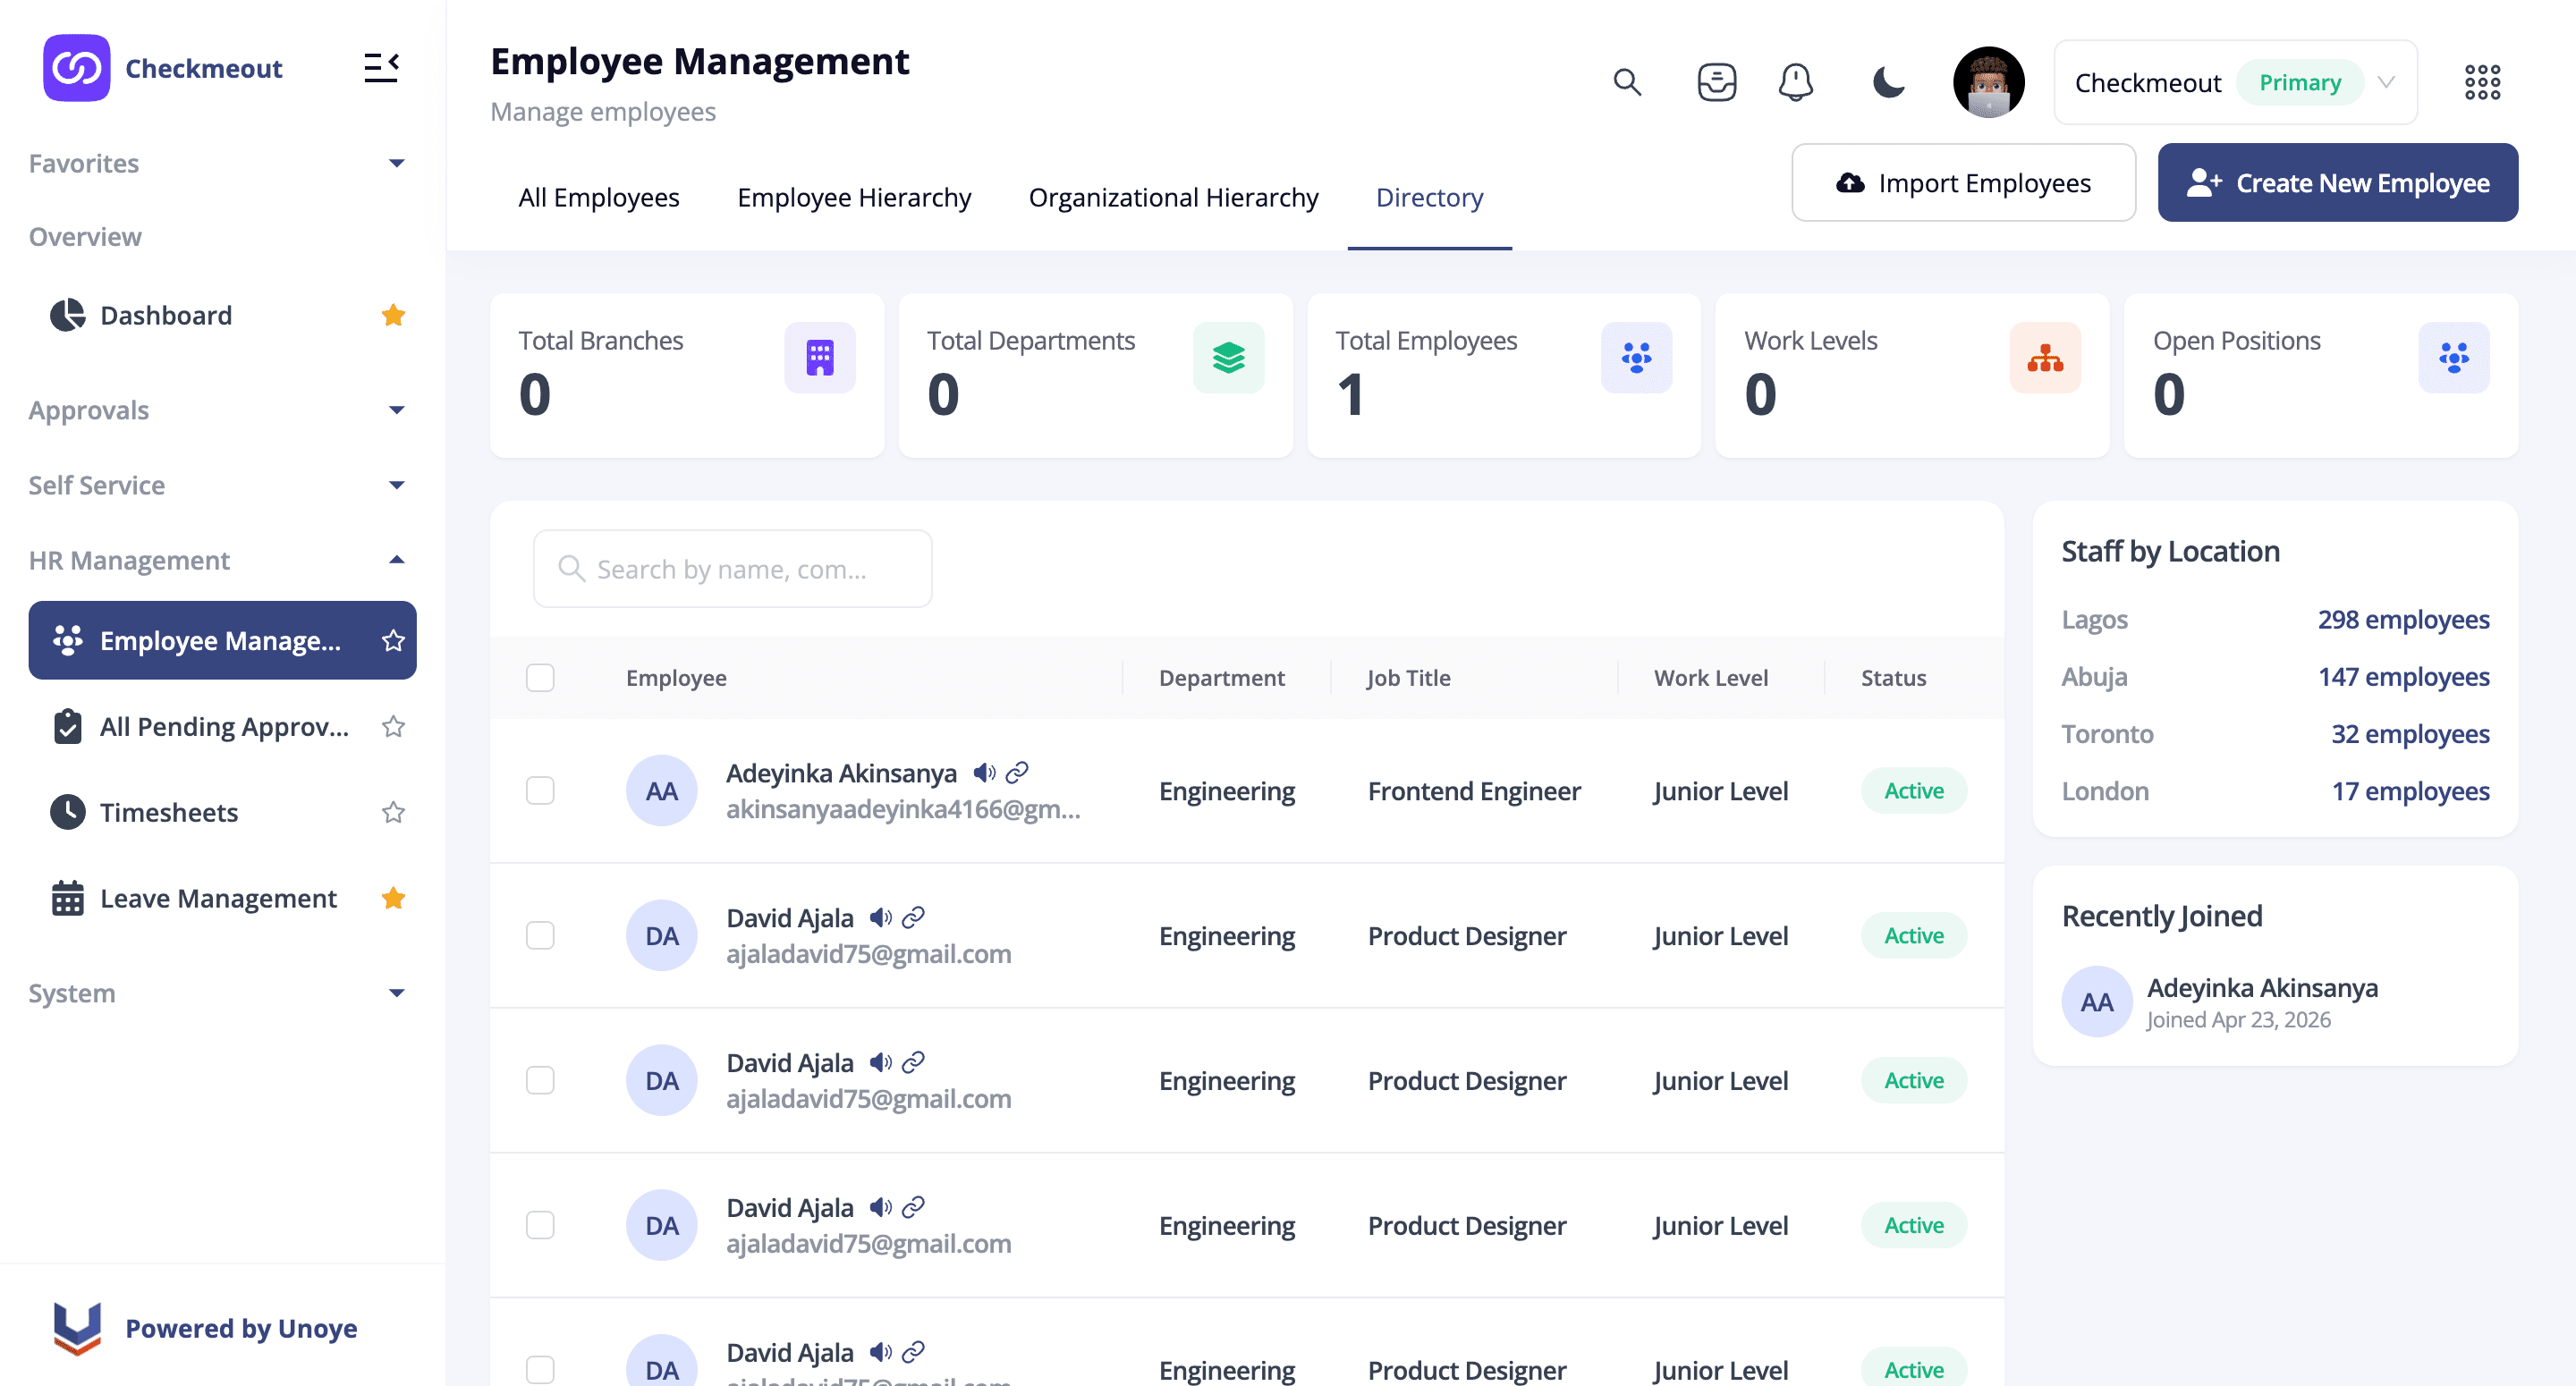Click the Leave Management calendar icon

(x=67, y=898)
